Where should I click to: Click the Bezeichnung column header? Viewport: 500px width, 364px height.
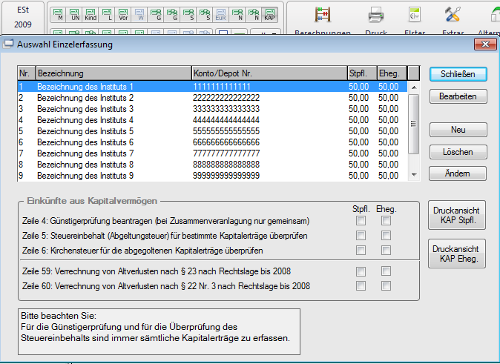113,73
